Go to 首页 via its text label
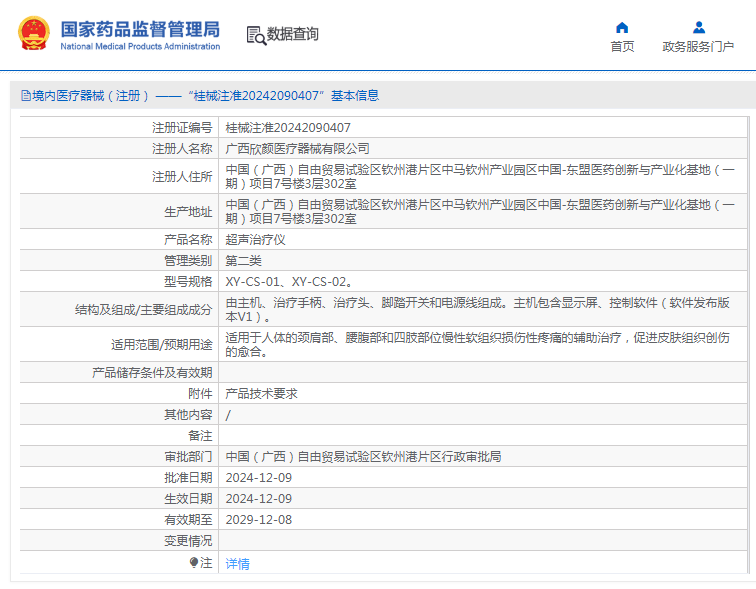Viewport: 756px width, 589px height. 622,47
